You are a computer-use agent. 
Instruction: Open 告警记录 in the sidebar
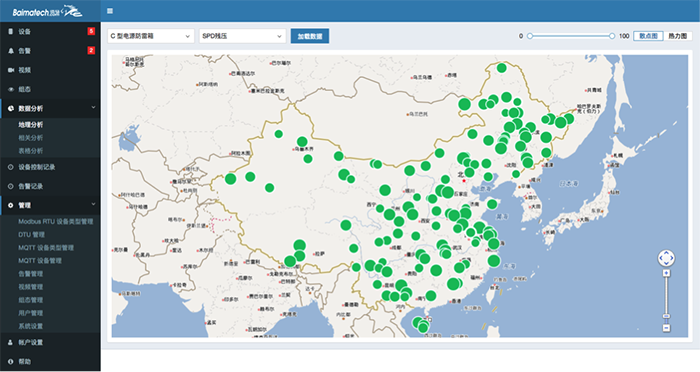(x=30, y=186)
